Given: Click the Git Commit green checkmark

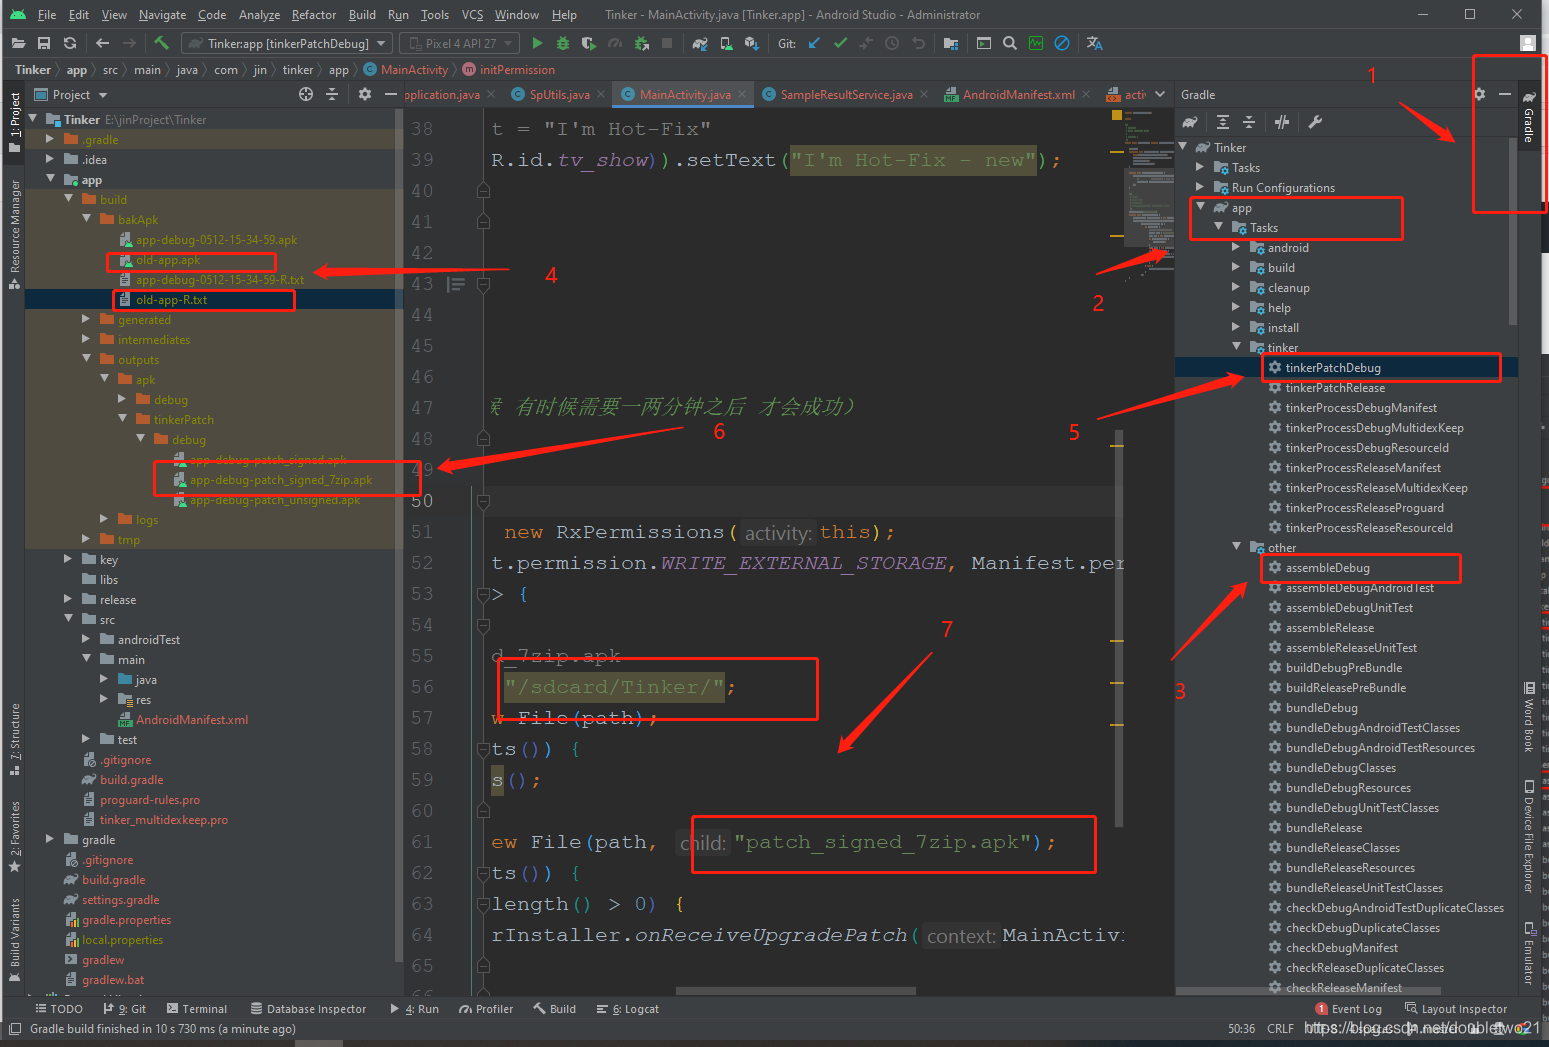Looking at the screenshot, I should pos(840,43).
